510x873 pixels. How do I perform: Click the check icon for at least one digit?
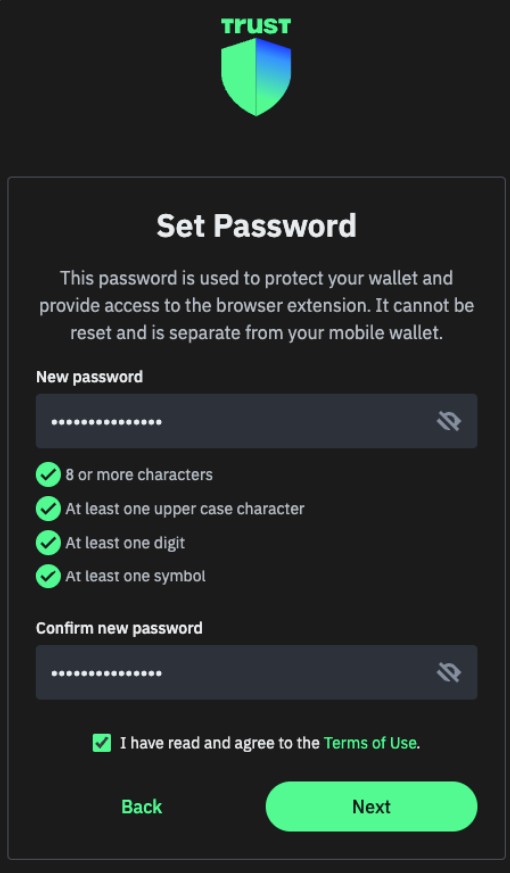(x=48, y=543)
